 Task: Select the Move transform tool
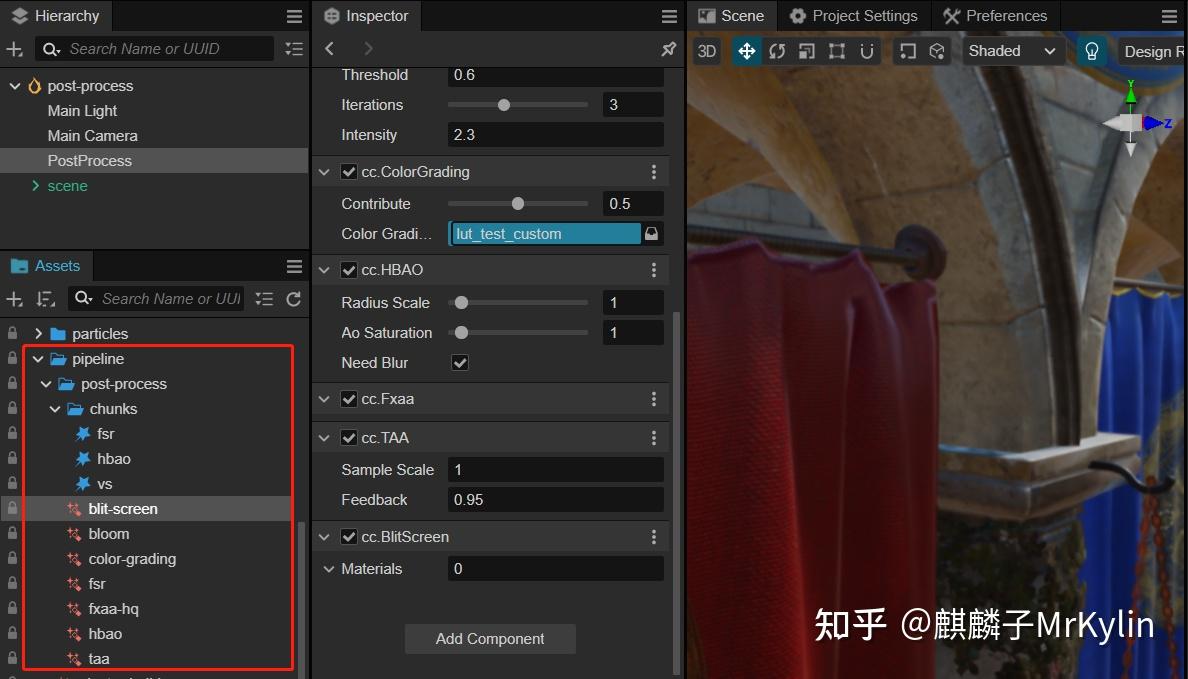746,50
